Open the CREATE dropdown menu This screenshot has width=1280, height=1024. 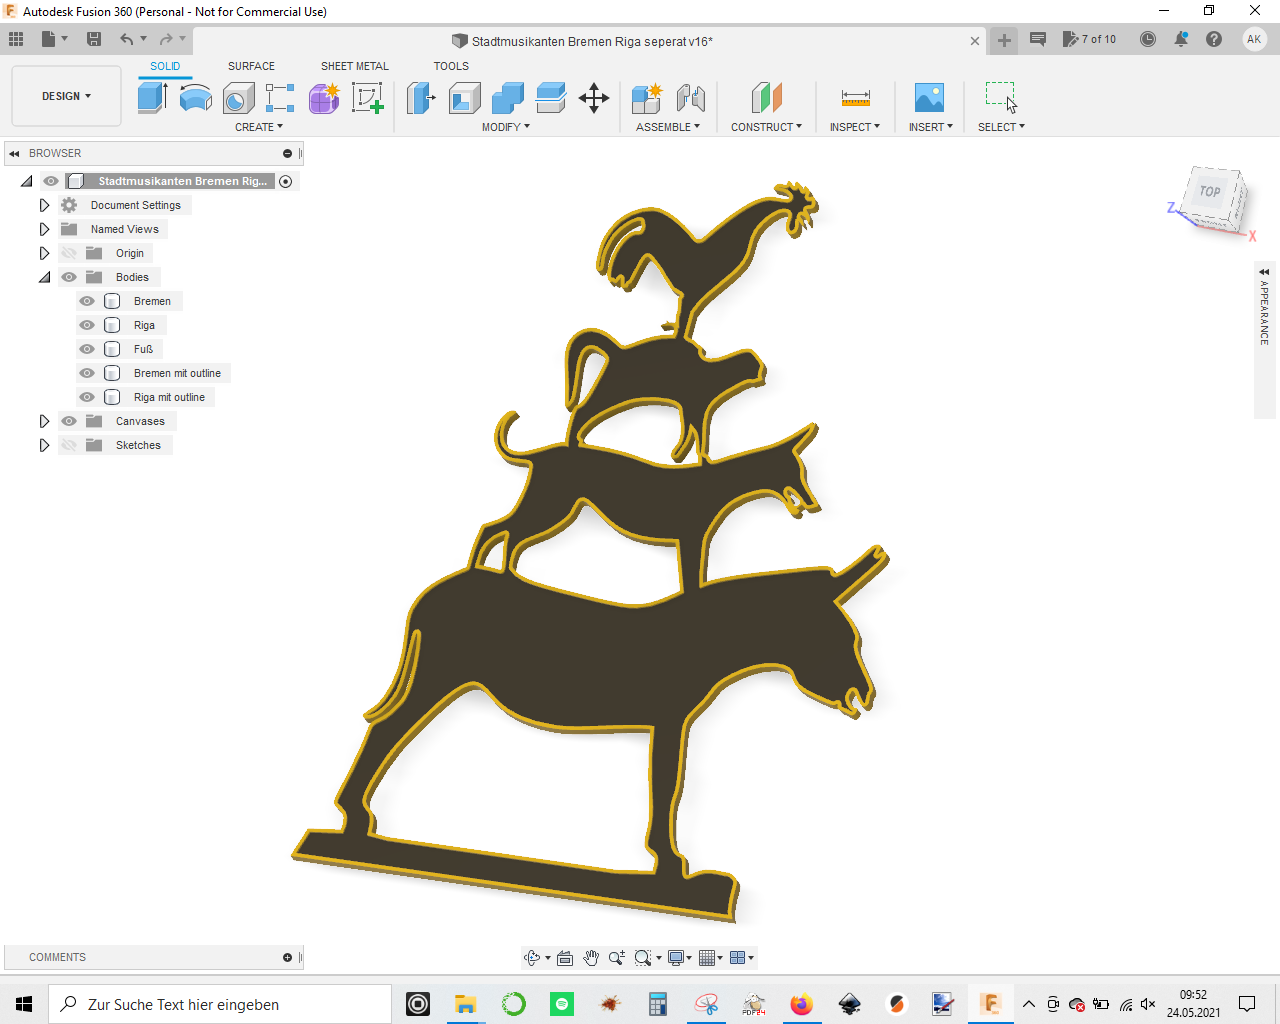259,127
